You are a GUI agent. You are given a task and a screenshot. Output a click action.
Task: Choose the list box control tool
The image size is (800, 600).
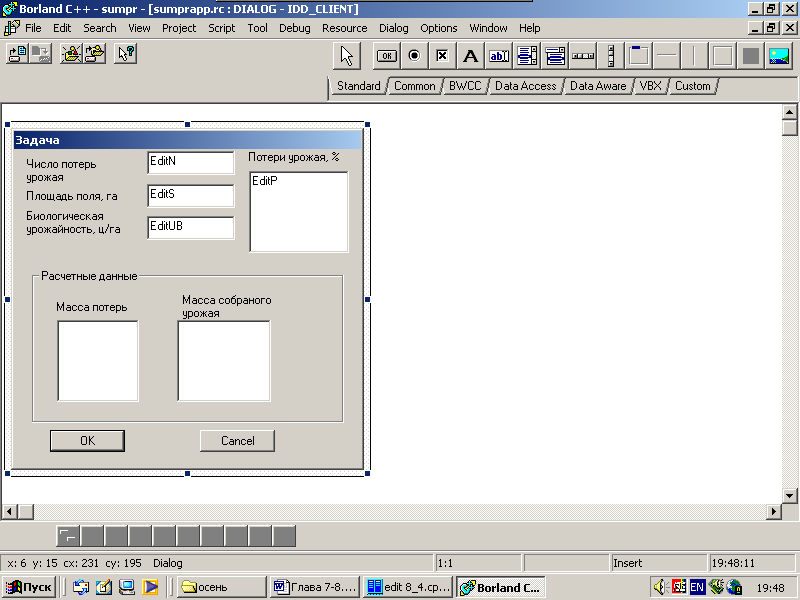point(527,56)
